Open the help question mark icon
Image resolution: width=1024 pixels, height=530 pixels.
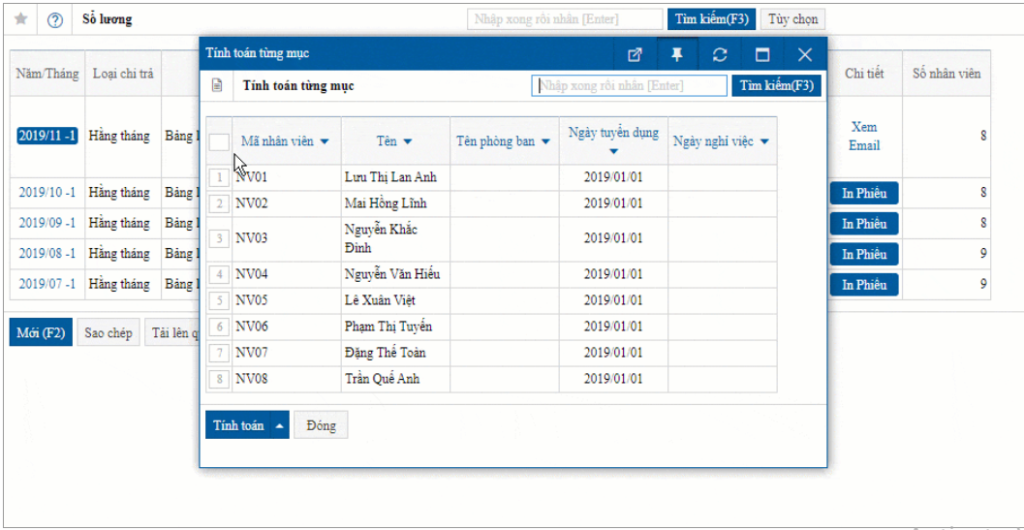tap(55, 19)
